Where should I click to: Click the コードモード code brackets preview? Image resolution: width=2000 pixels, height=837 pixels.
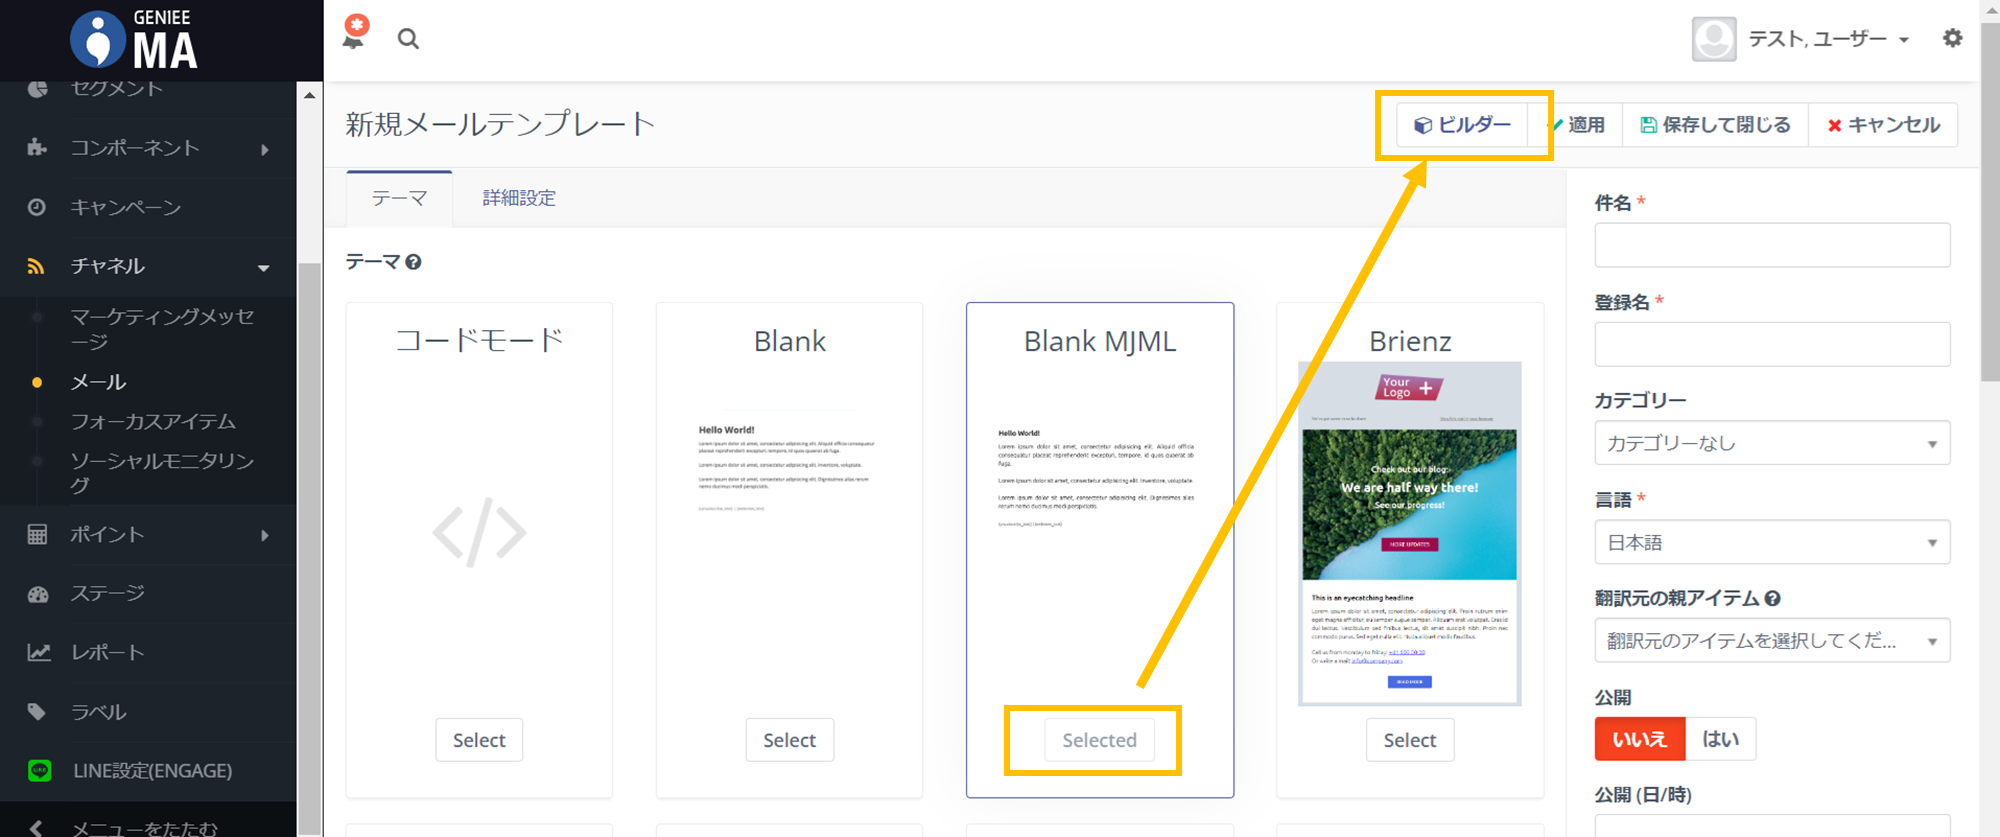(x=479, y=532)
